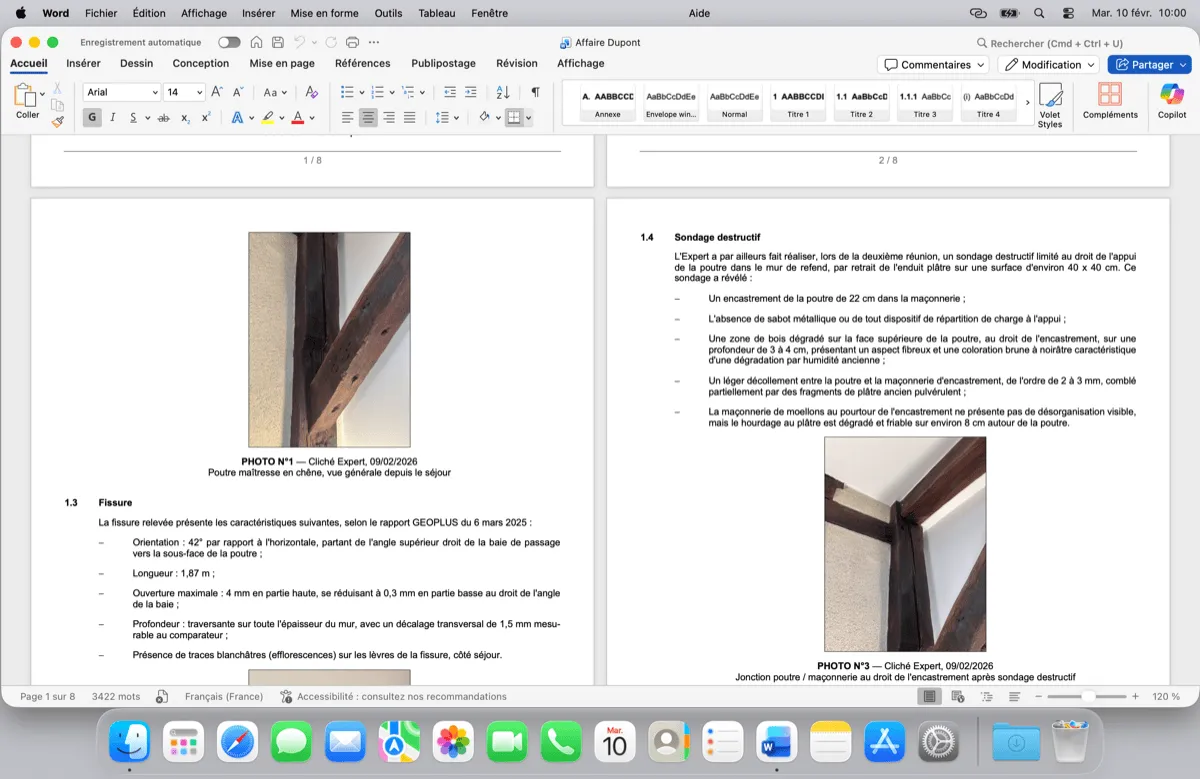
Task: Apply yellow text highlight color
Action: [x=268, y=117]
